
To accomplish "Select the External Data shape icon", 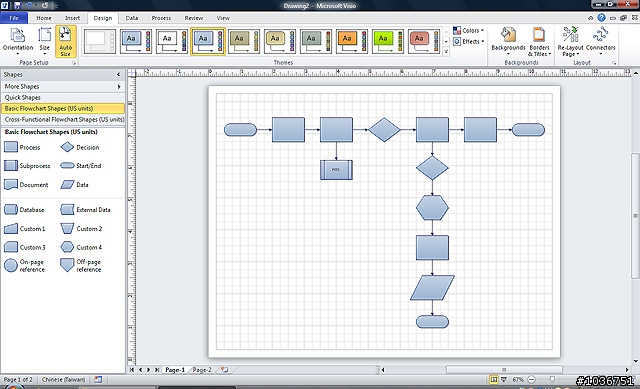I will [x=67, y=210].
